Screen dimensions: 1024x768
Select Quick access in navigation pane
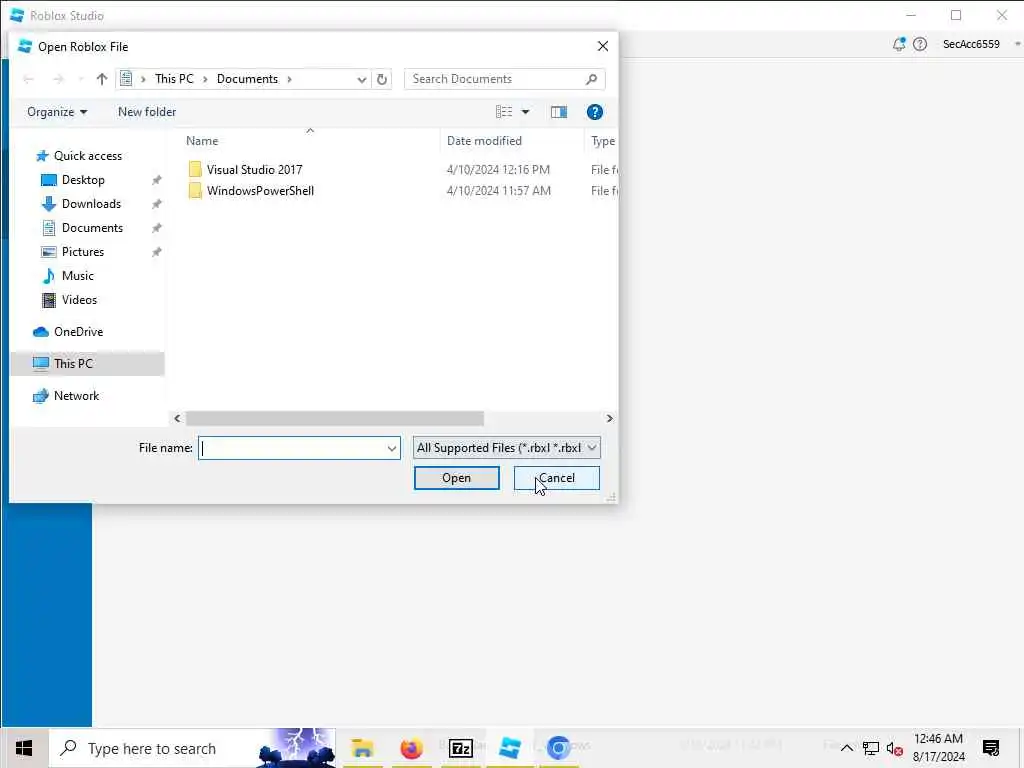tap(88, 155)
